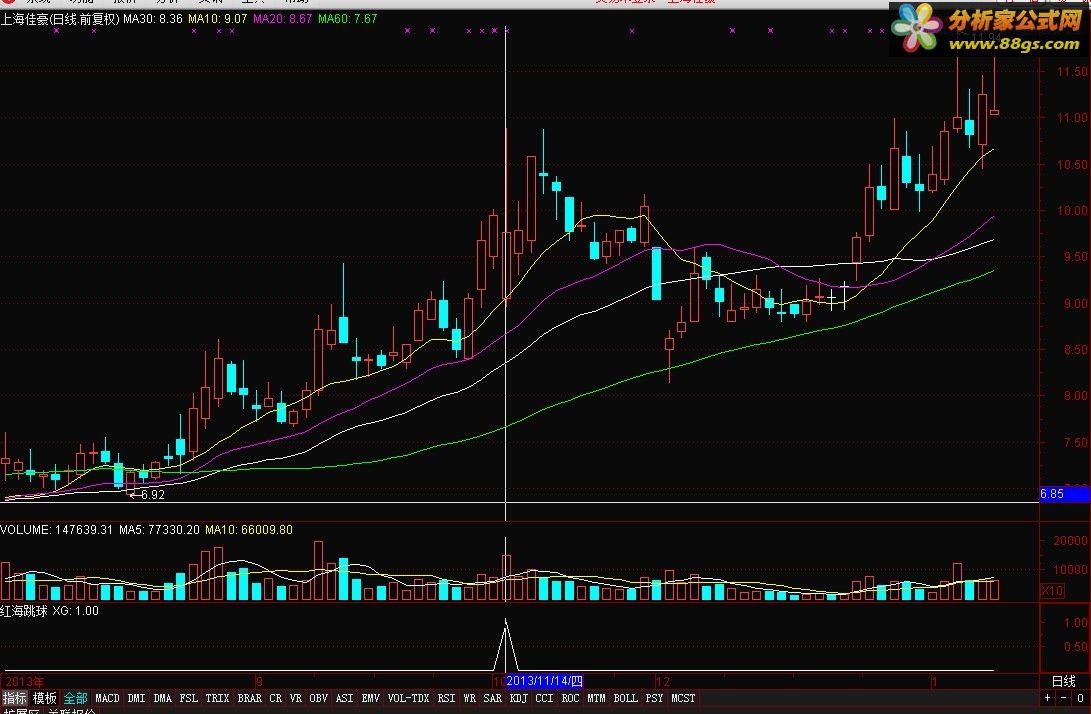Click the 0 reset zoom button

click(1080, 698)
